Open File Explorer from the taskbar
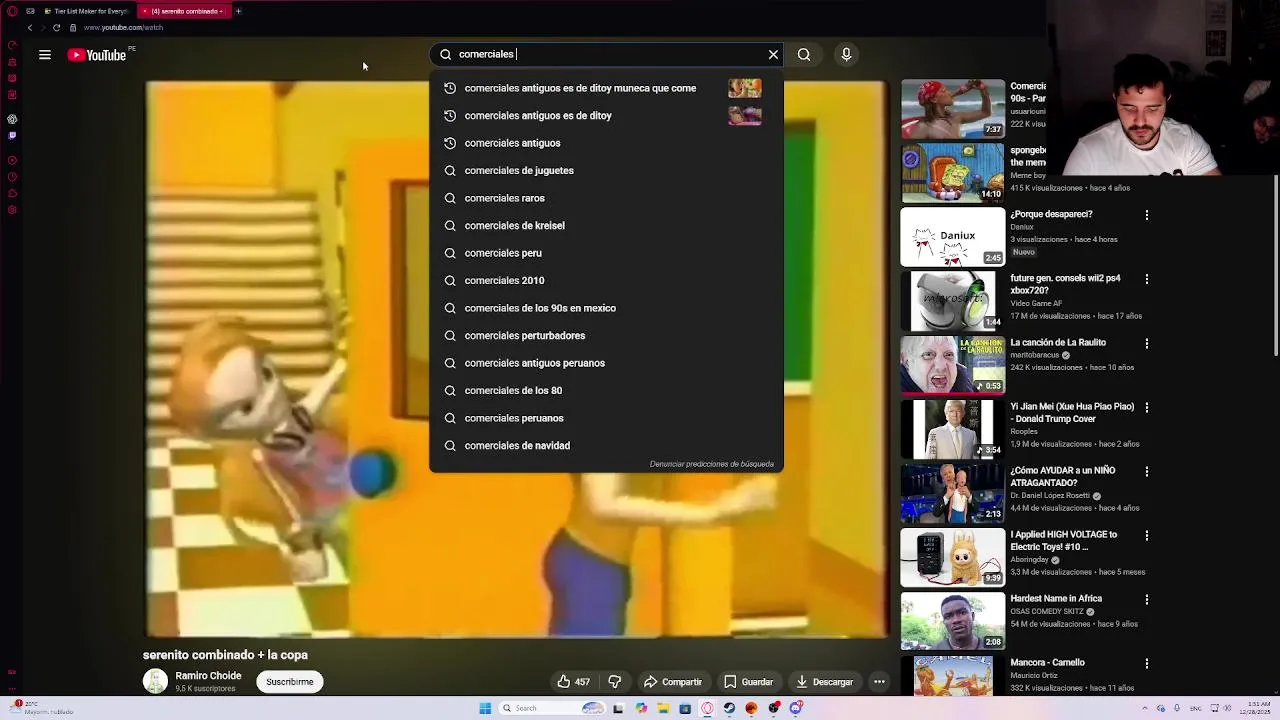The height and width of the screenshot is (720, 1280). click(x=662, y=708)
